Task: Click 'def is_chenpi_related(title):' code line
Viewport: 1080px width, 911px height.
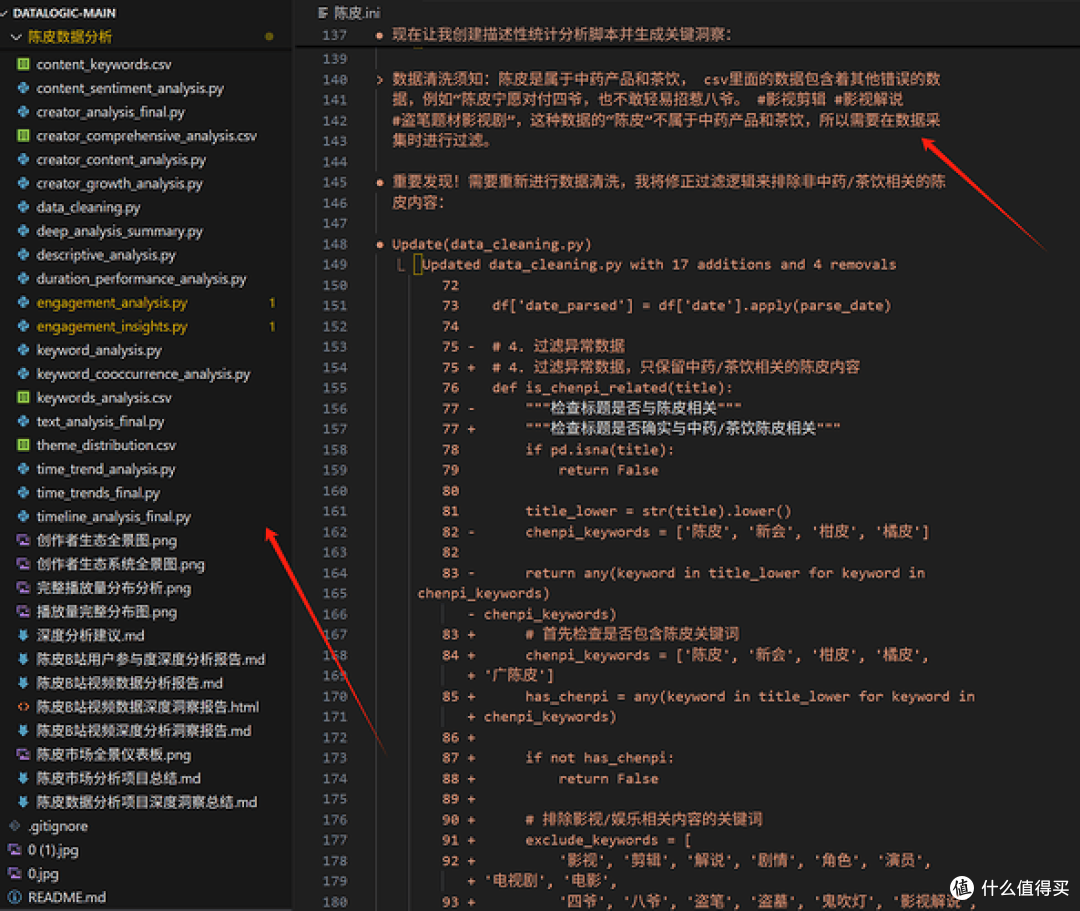Action: [612, 388]
